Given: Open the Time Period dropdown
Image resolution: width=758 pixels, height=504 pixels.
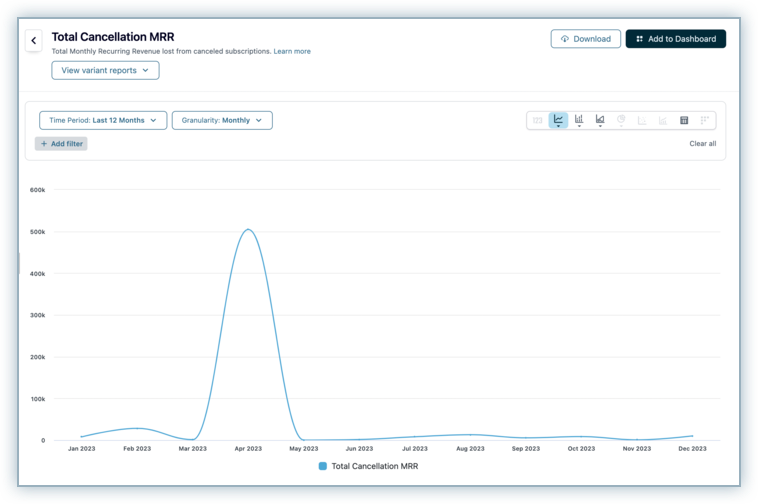Looking at the screenshot, I should pos(103,120).
